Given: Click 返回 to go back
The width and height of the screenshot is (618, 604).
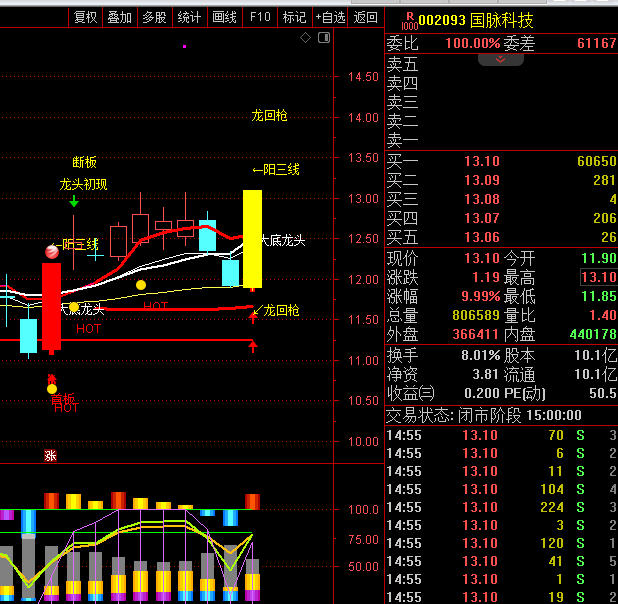Looking at the screenshot, I should (366, 17).
